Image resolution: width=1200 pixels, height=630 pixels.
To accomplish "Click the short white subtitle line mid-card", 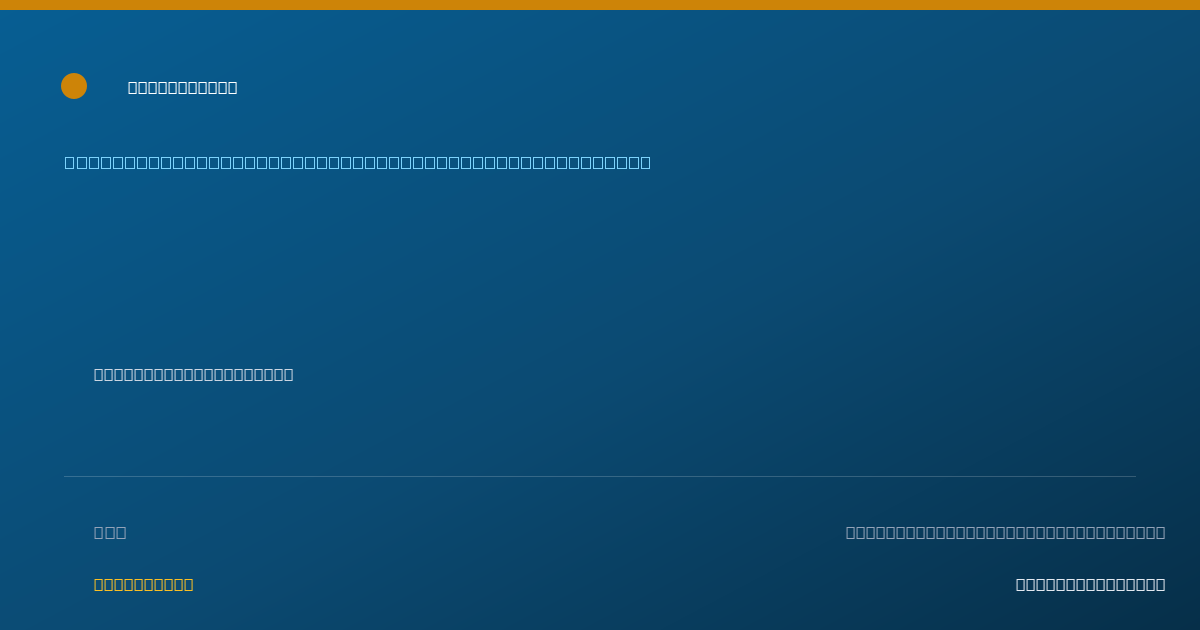I will coord(194,375).
